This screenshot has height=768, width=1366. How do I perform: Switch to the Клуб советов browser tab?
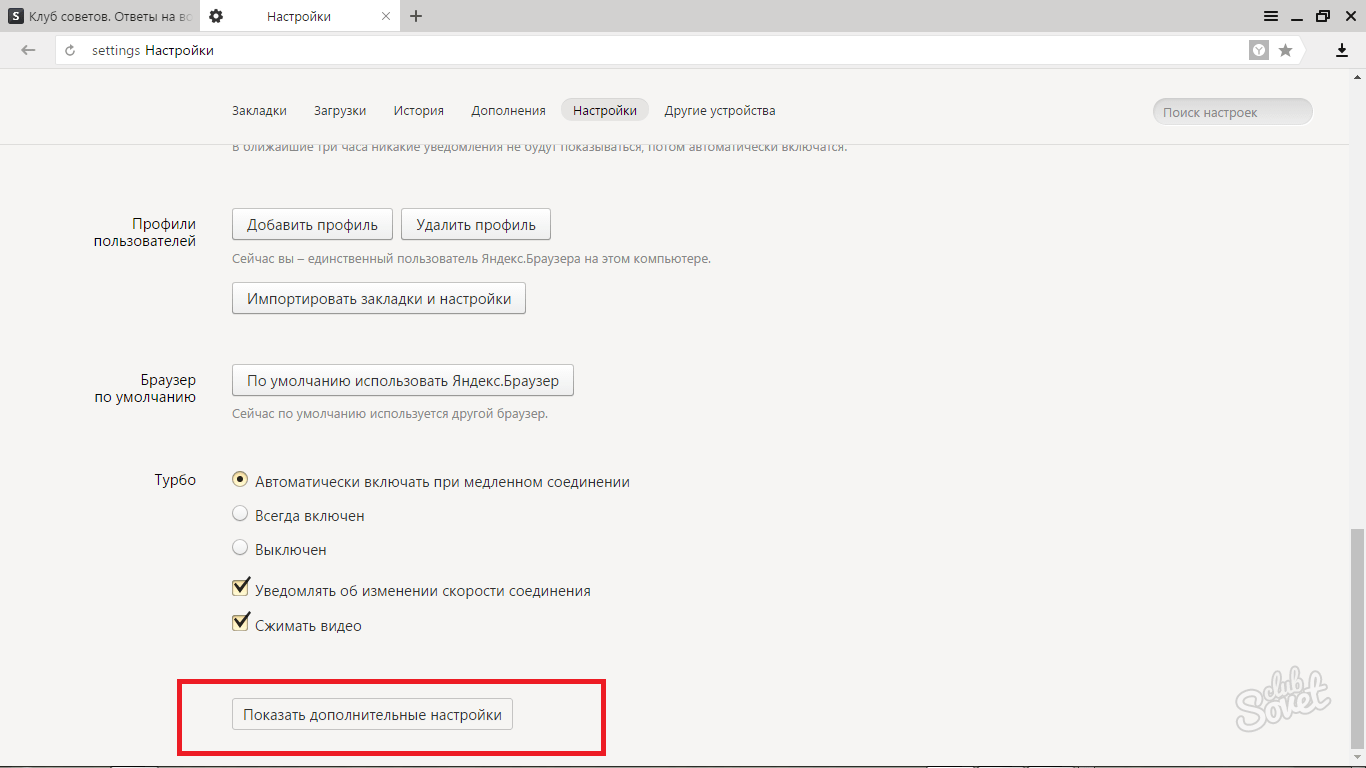(x=100, y=16)
